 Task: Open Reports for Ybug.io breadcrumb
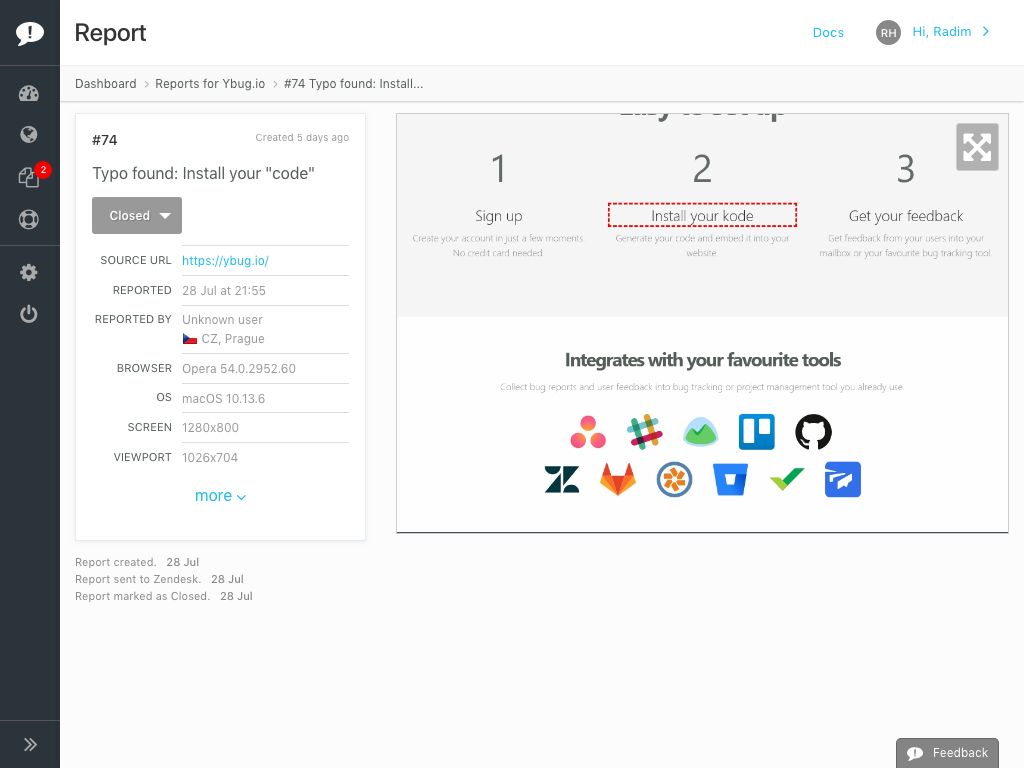click(210, 84)
